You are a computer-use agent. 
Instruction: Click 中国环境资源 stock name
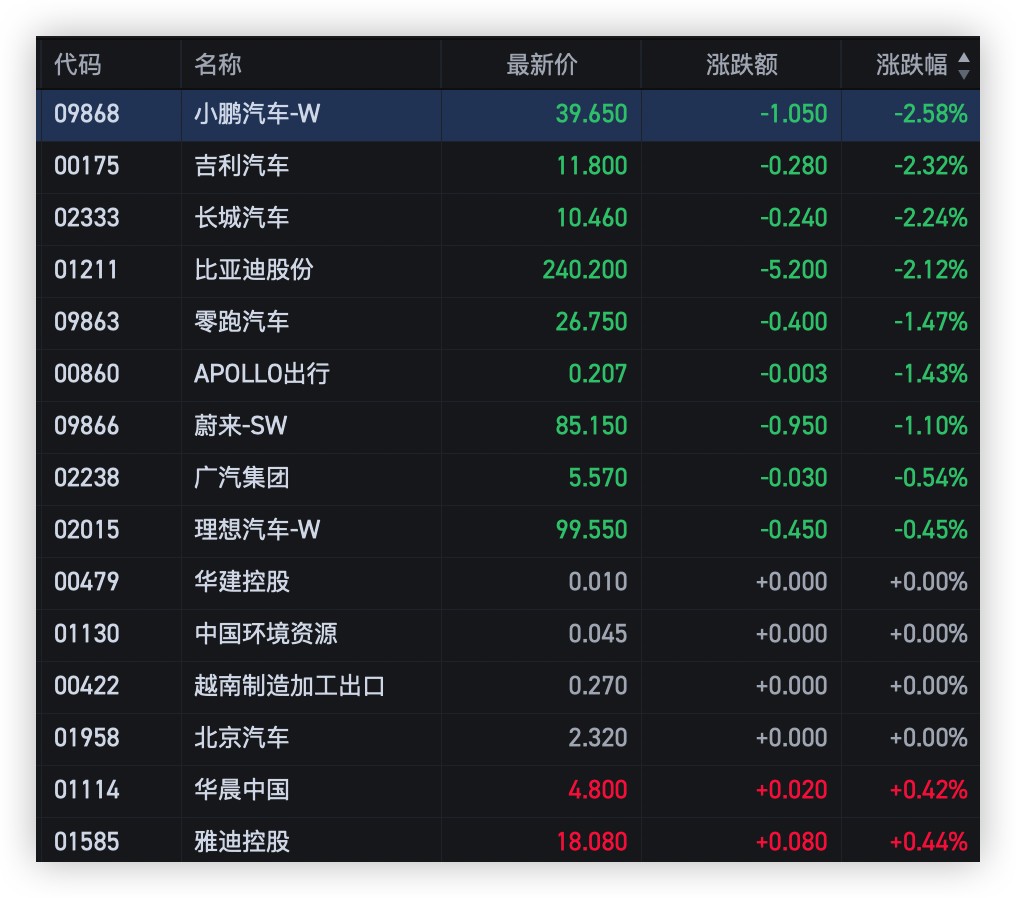[266, 634]
